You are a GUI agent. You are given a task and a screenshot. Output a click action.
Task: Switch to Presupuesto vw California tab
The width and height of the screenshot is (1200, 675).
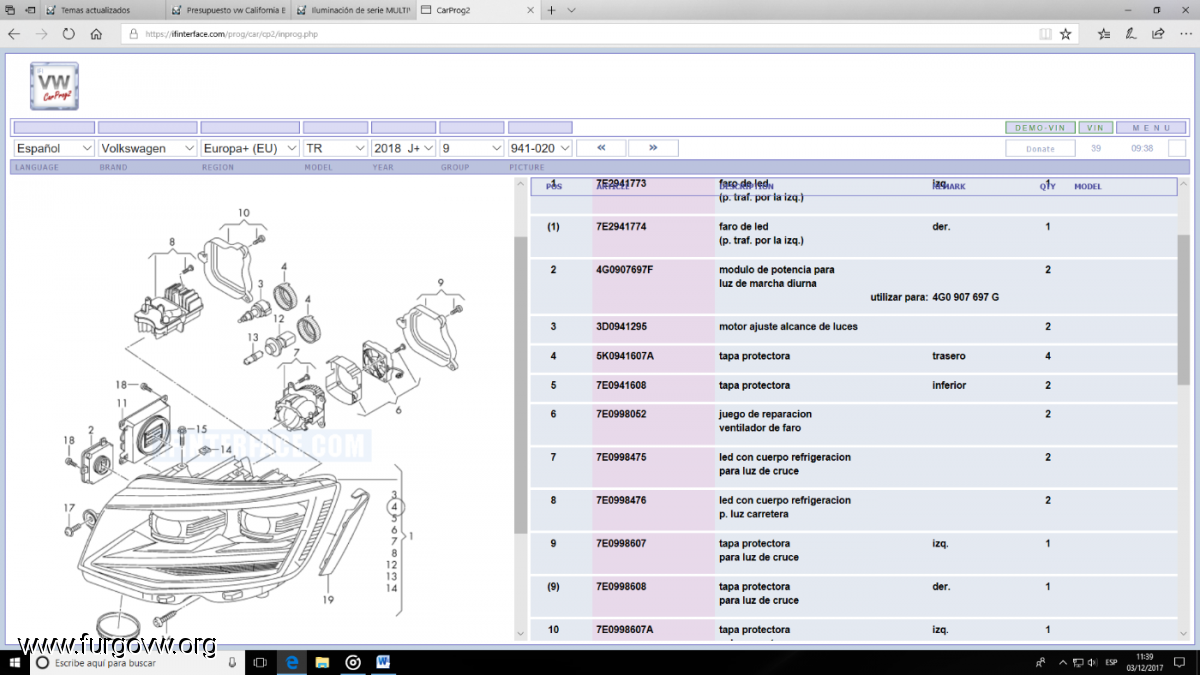[228, 10]
